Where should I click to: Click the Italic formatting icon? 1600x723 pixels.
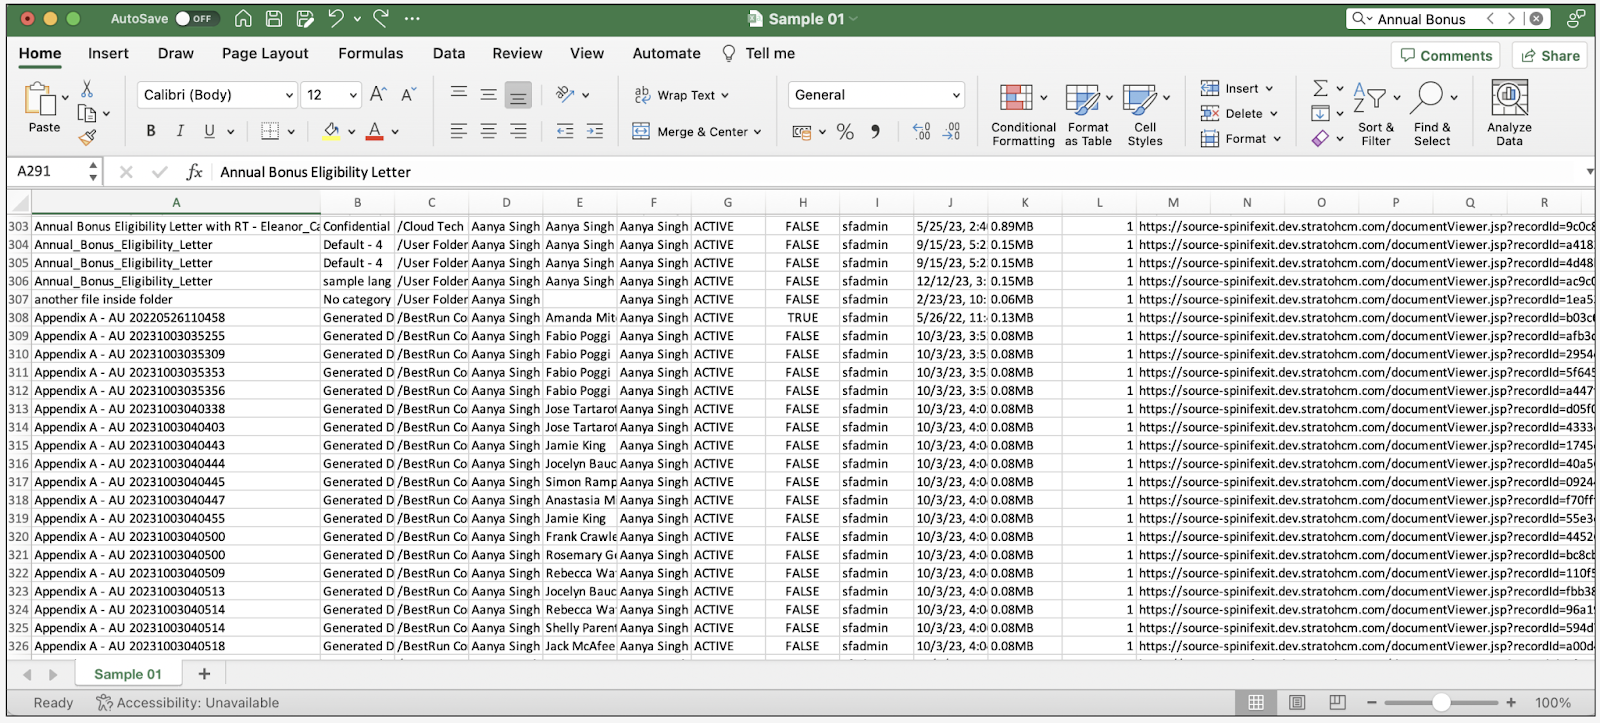180,131
